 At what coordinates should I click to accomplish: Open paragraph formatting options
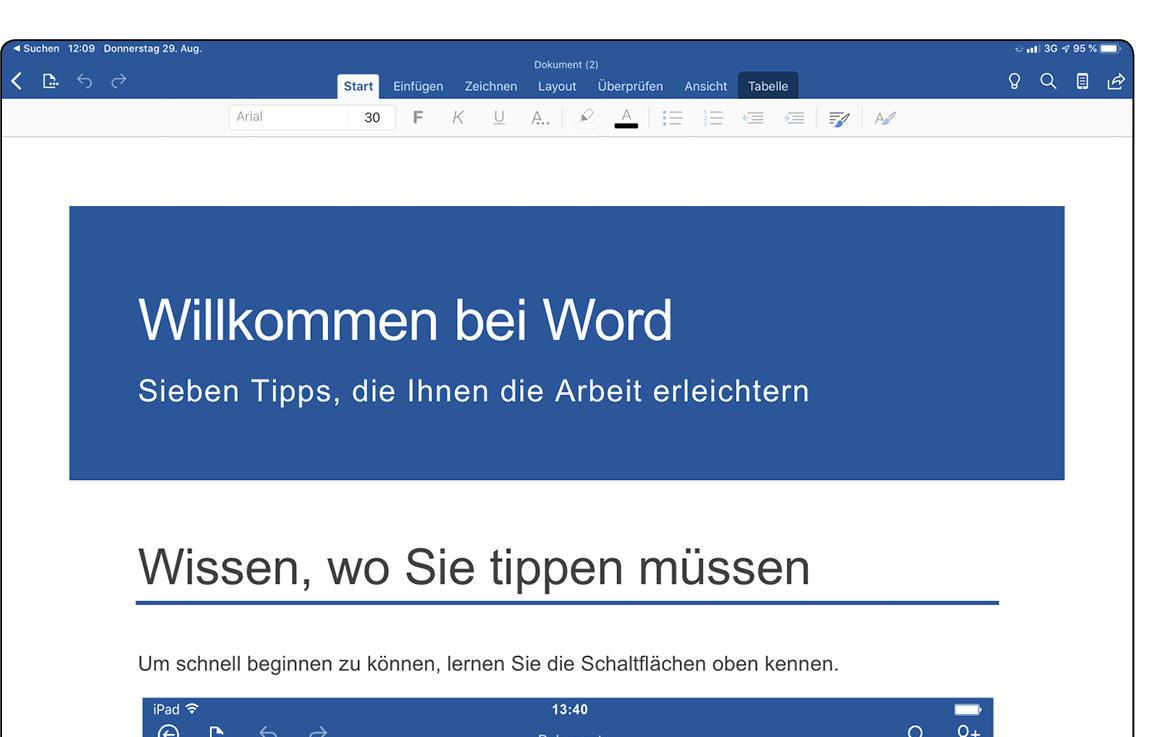point(840,118)
